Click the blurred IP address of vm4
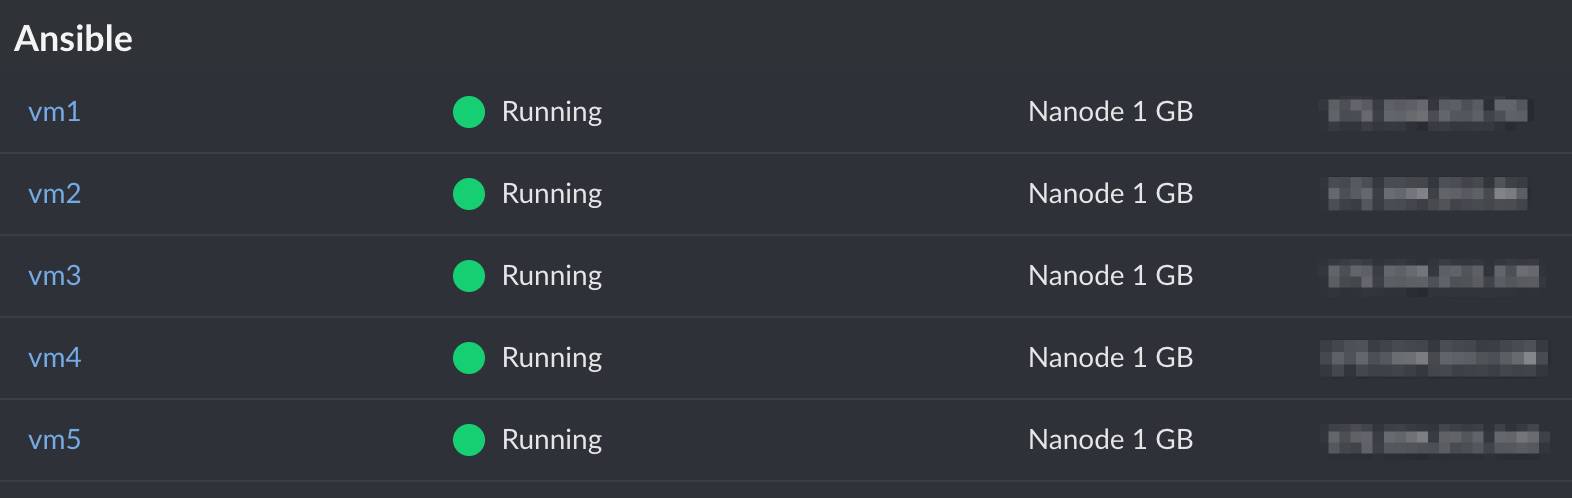The height and width of the screenshot is (498, 1572). coord(1433,358)
